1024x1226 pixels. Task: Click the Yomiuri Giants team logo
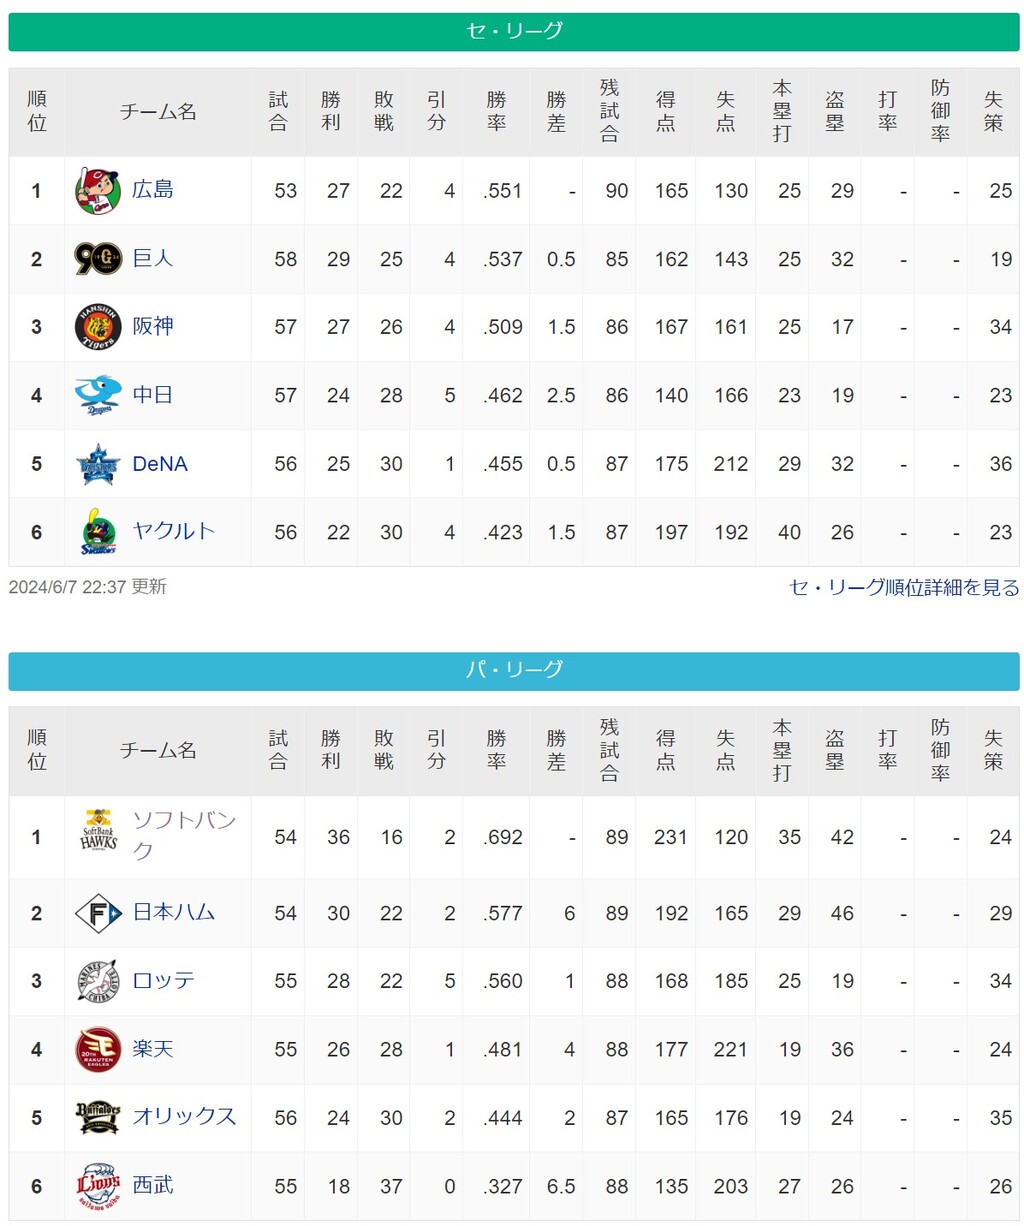click(x=98, y=259)
